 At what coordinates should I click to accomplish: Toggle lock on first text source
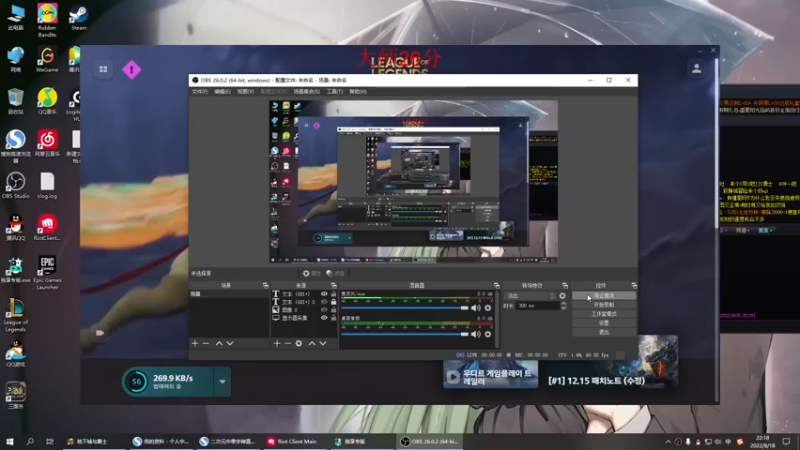click(334, 294)
